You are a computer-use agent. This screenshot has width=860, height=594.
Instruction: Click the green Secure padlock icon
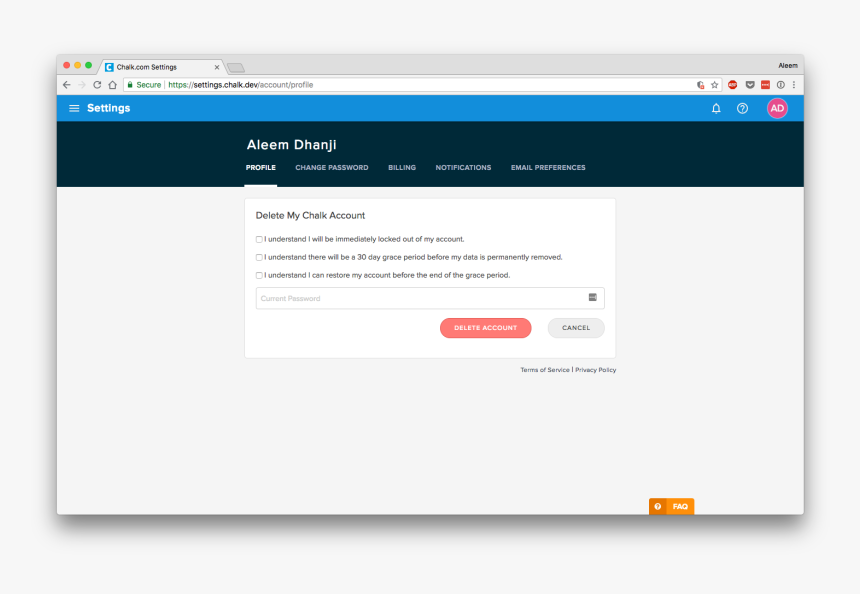(130, 85)
